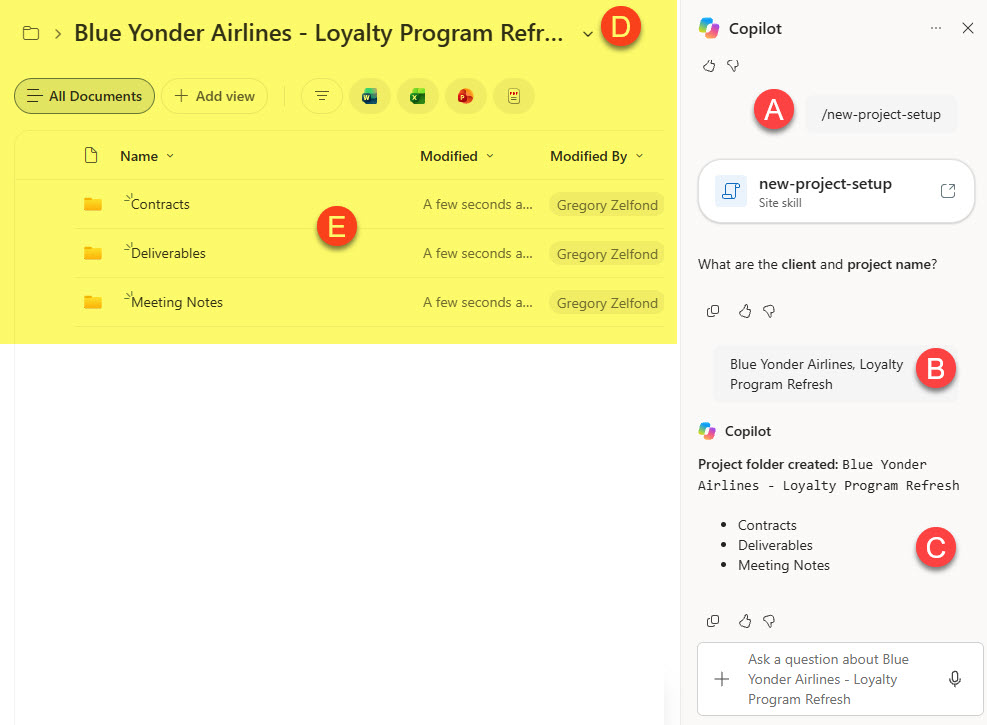The height and width of the screenshot is (725, 987).
Task: Click the Blue Yonder Airlines reply bubble
Action: [836, 374]
